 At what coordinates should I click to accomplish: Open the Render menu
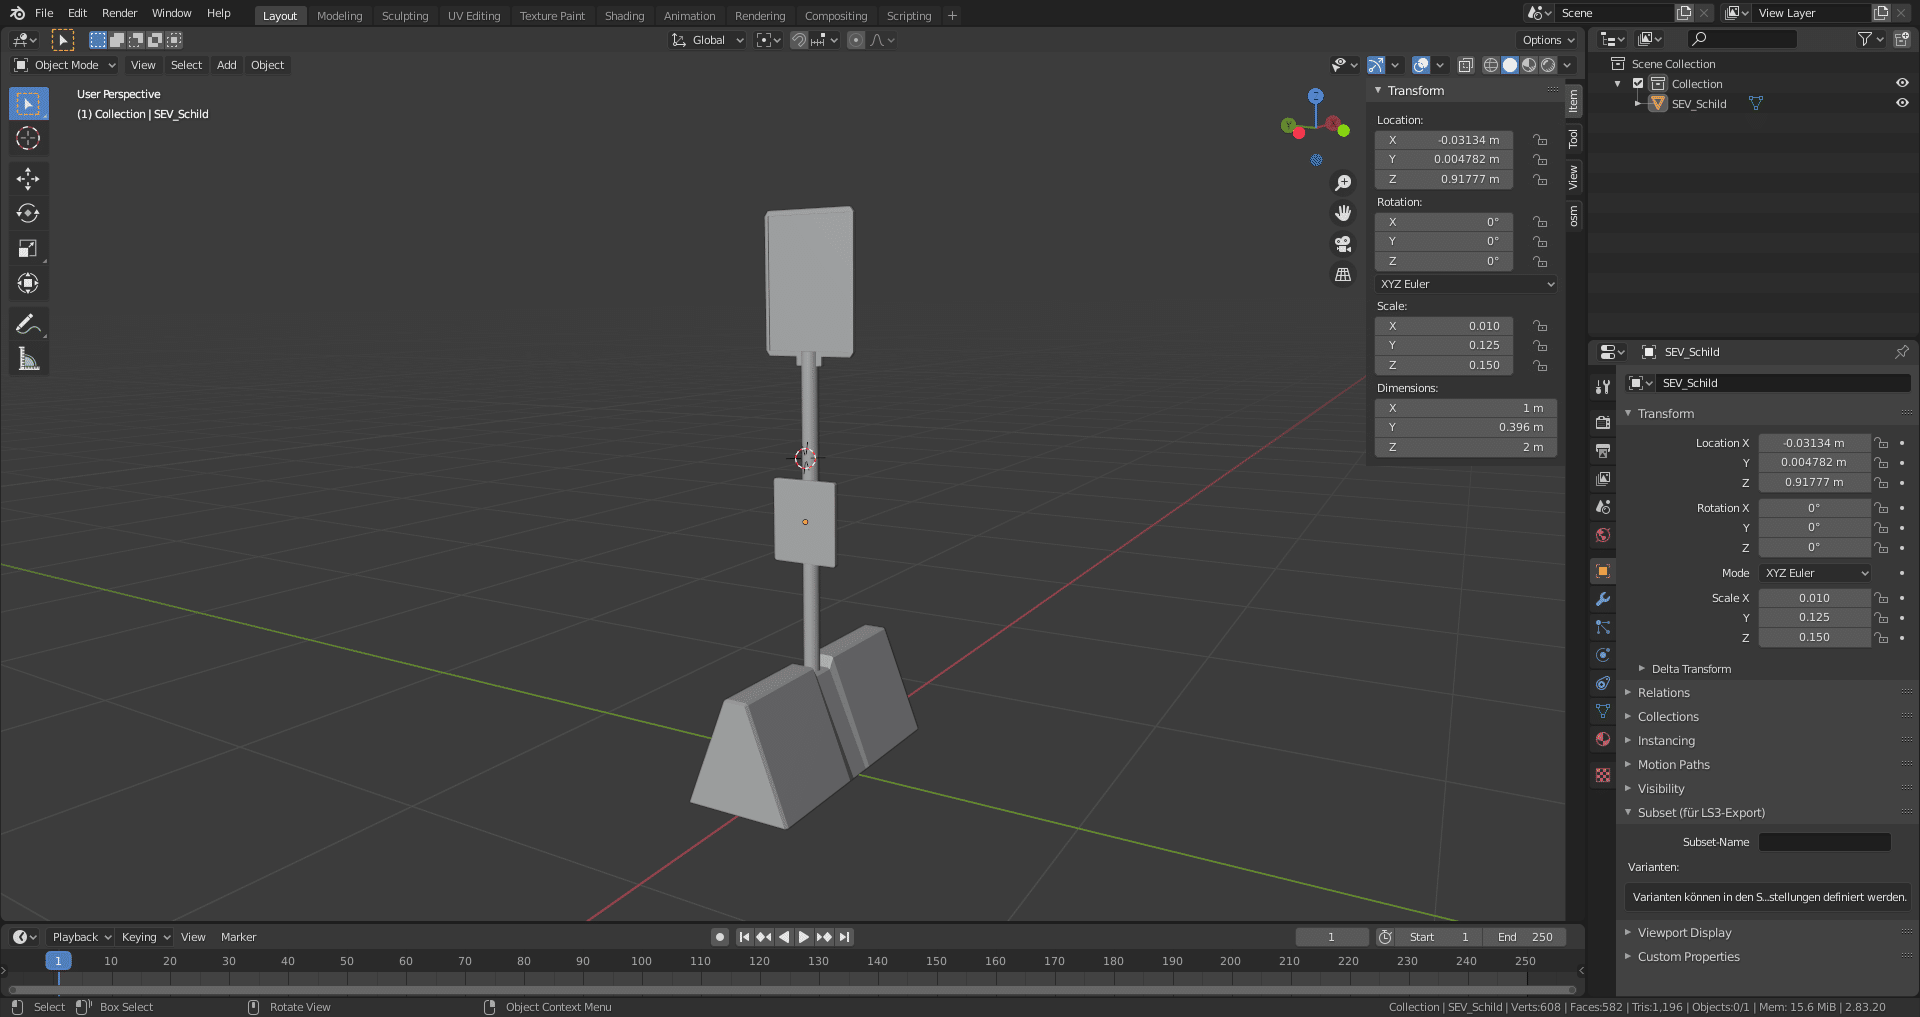pos(119,13)
